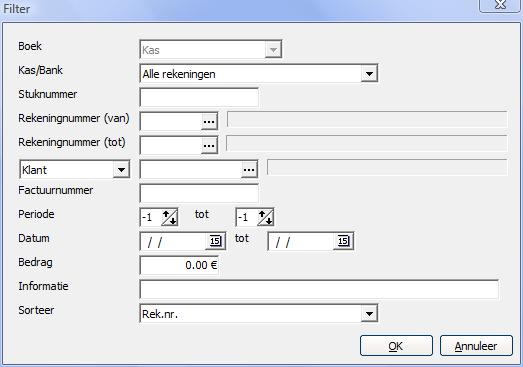Click the Bedrag amount field
The height and width of the screenshot is (367, 523).
179,265
